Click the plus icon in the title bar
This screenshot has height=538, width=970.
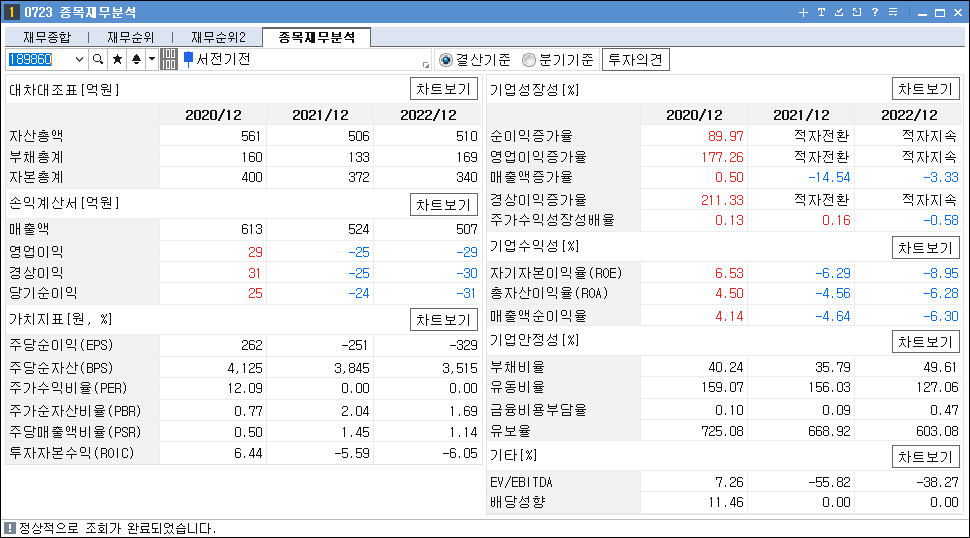click(x=803, y=12)
